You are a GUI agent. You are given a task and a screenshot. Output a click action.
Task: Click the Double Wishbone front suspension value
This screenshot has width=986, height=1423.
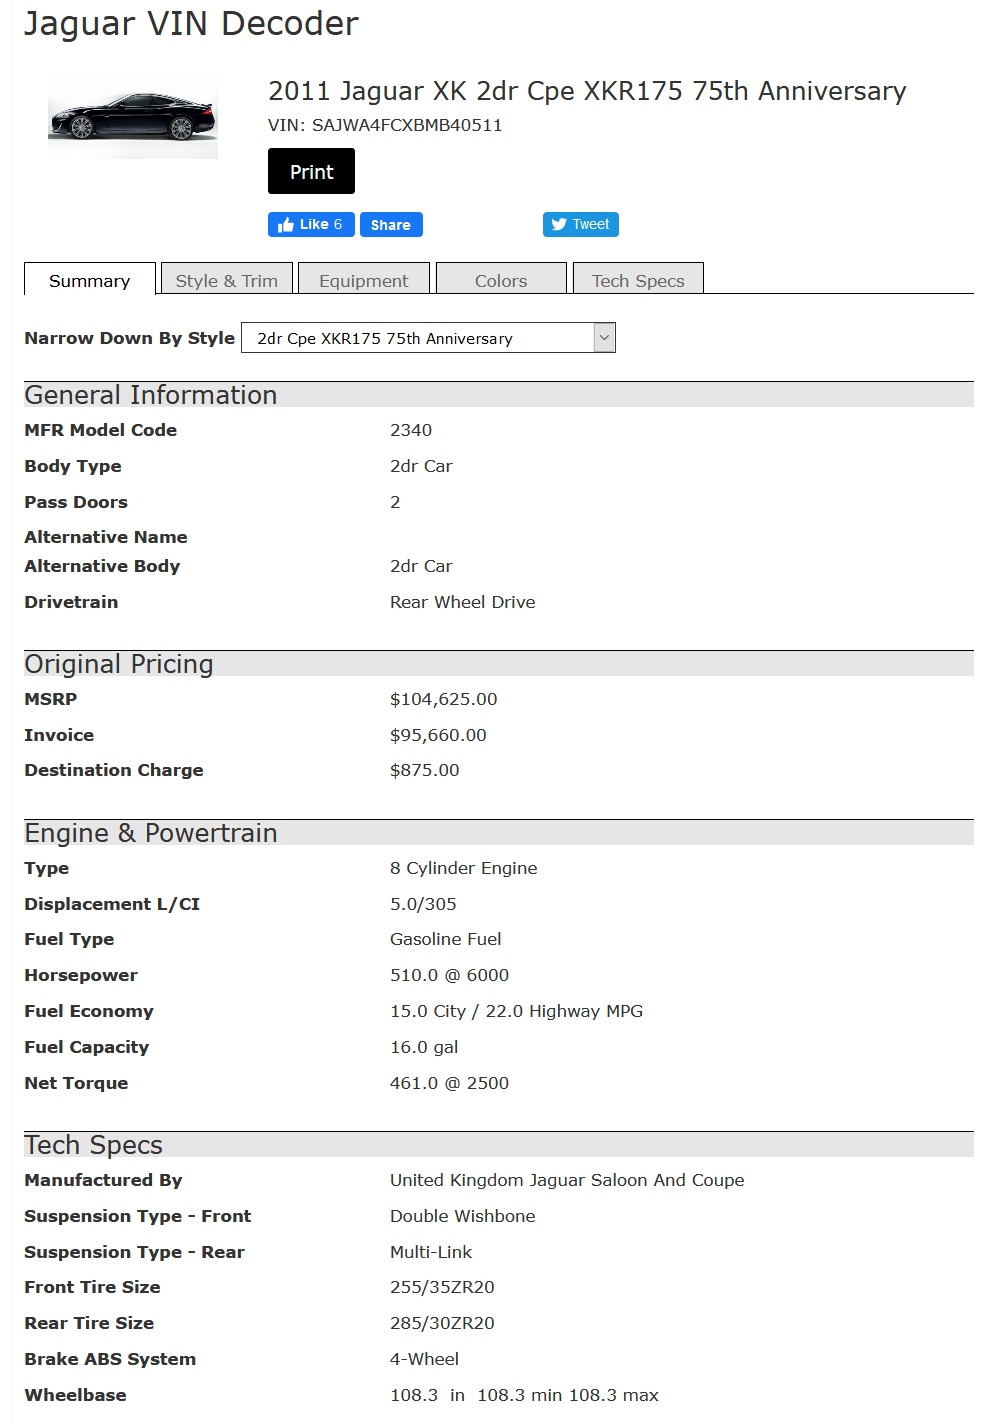pyautogui.click(x=463, y=1216)
